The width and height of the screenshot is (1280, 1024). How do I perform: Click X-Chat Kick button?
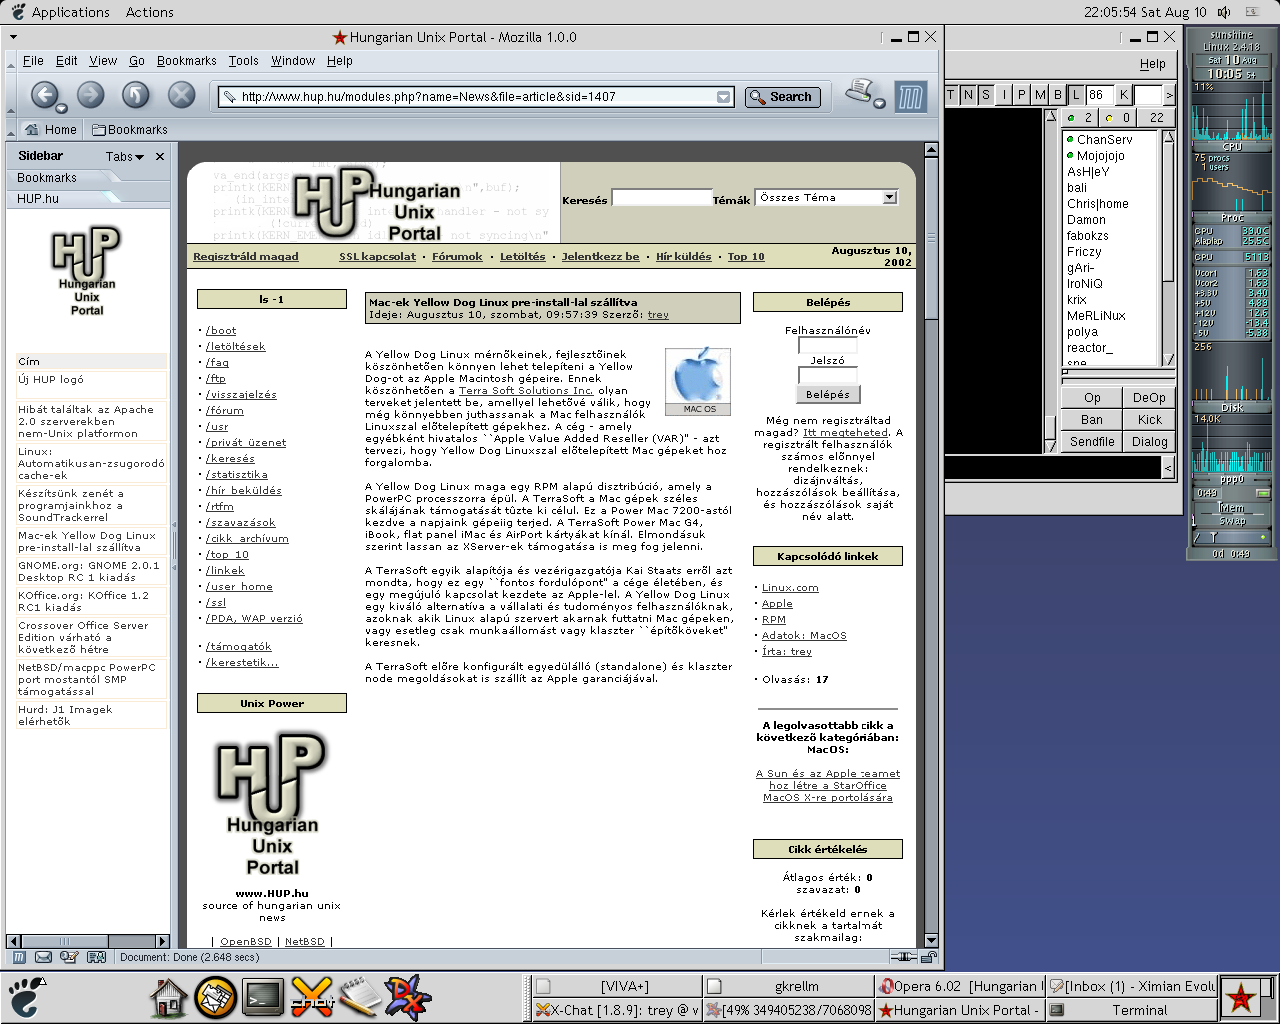[x=1149, y=420]
